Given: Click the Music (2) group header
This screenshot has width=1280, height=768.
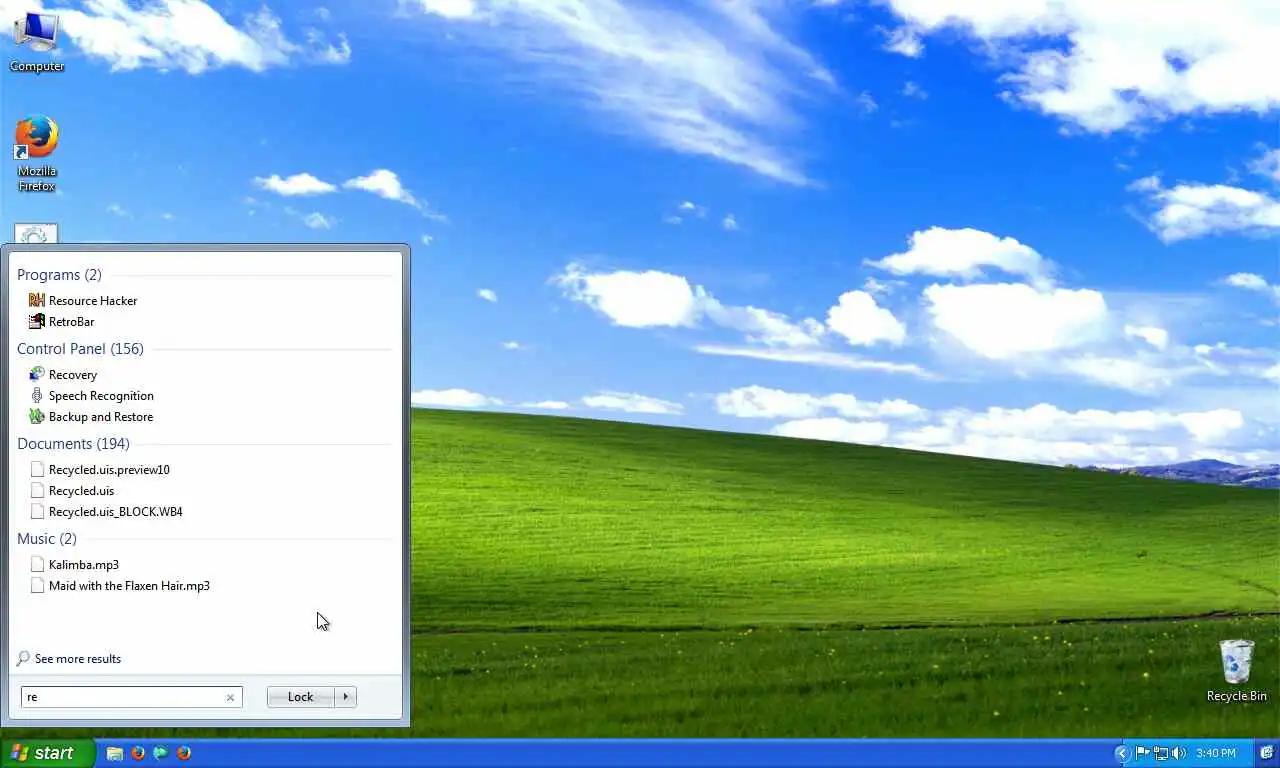Looking at the screenshot, I should [x=46, y=538].
